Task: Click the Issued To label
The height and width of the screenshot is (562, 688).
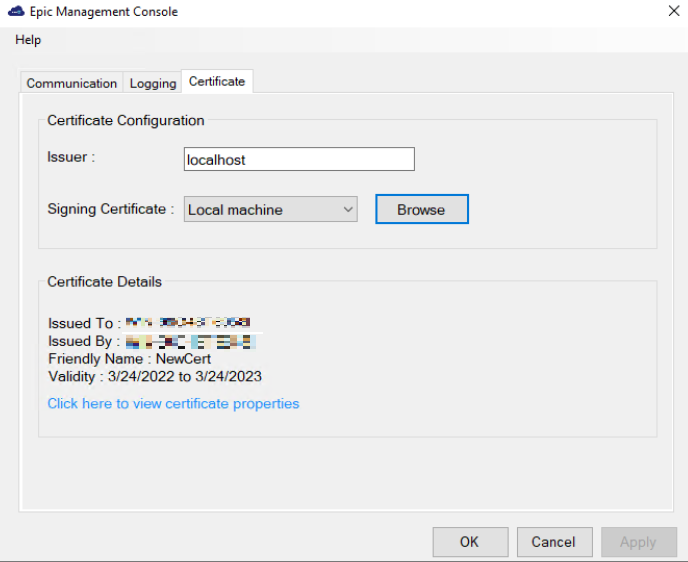Action: (x=84, y=323)
